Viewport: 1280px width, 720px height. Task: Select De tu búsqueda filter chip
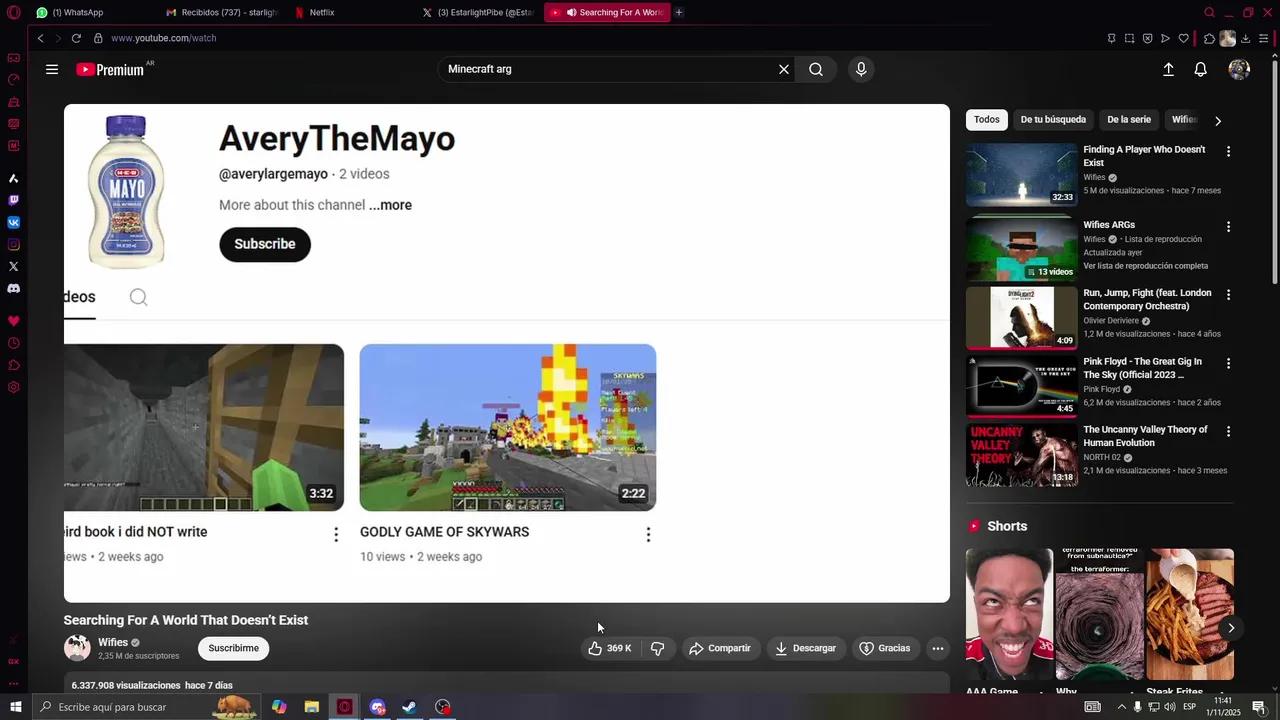click(x=1053, y=120)
